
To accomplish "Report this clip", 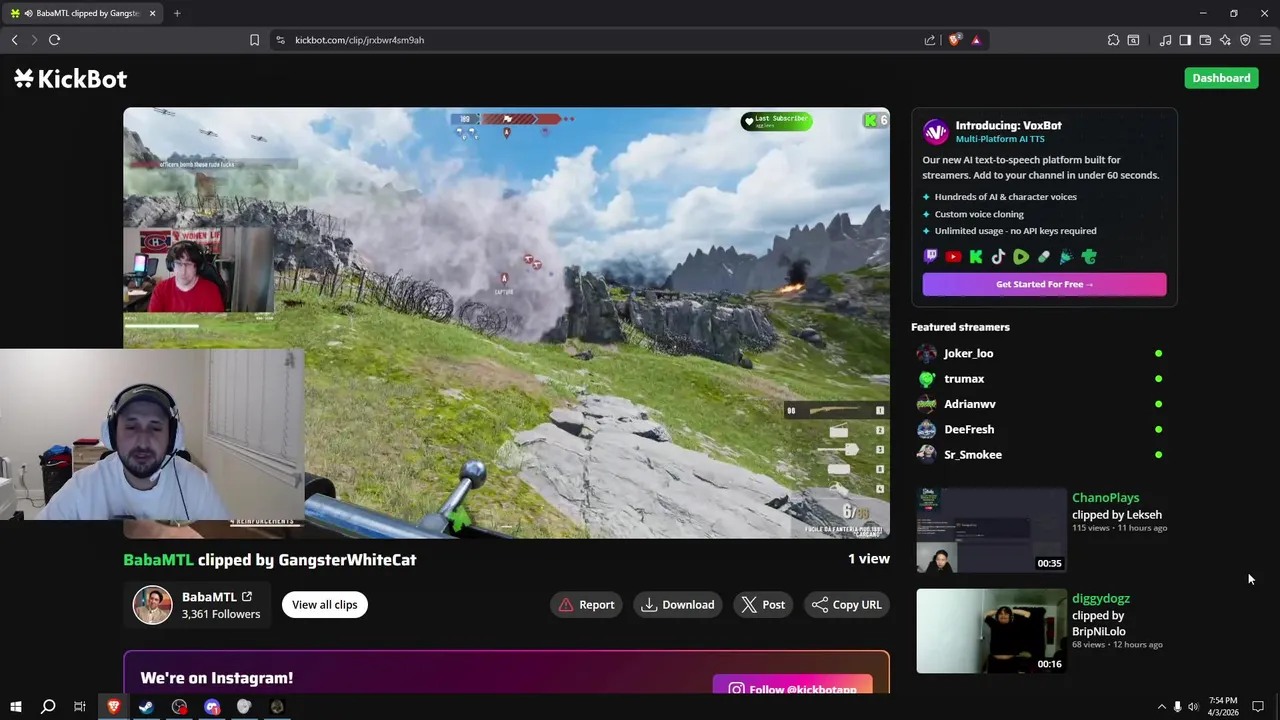I will 586,605.
